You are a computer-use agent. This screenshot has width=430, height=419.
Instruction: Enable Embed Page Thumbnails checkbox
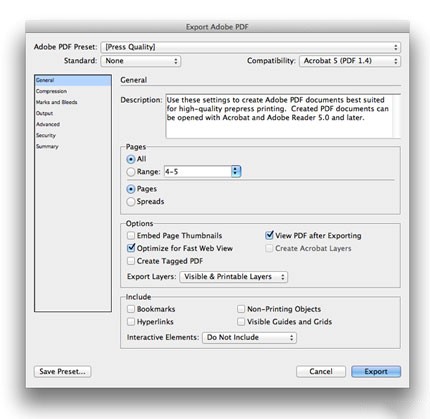(131, 236)
